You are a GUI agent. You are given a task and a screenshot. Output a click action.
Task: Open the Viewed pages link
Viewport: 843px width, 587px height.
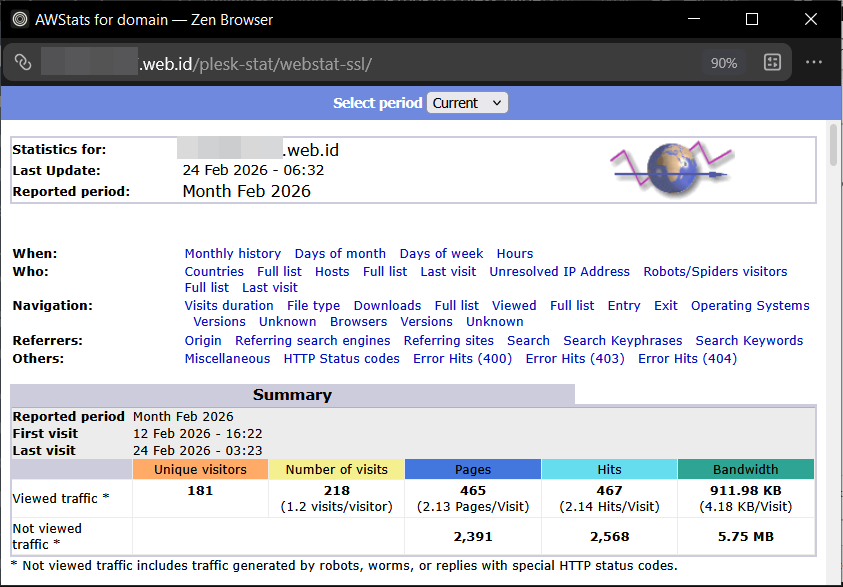(514, 306)
